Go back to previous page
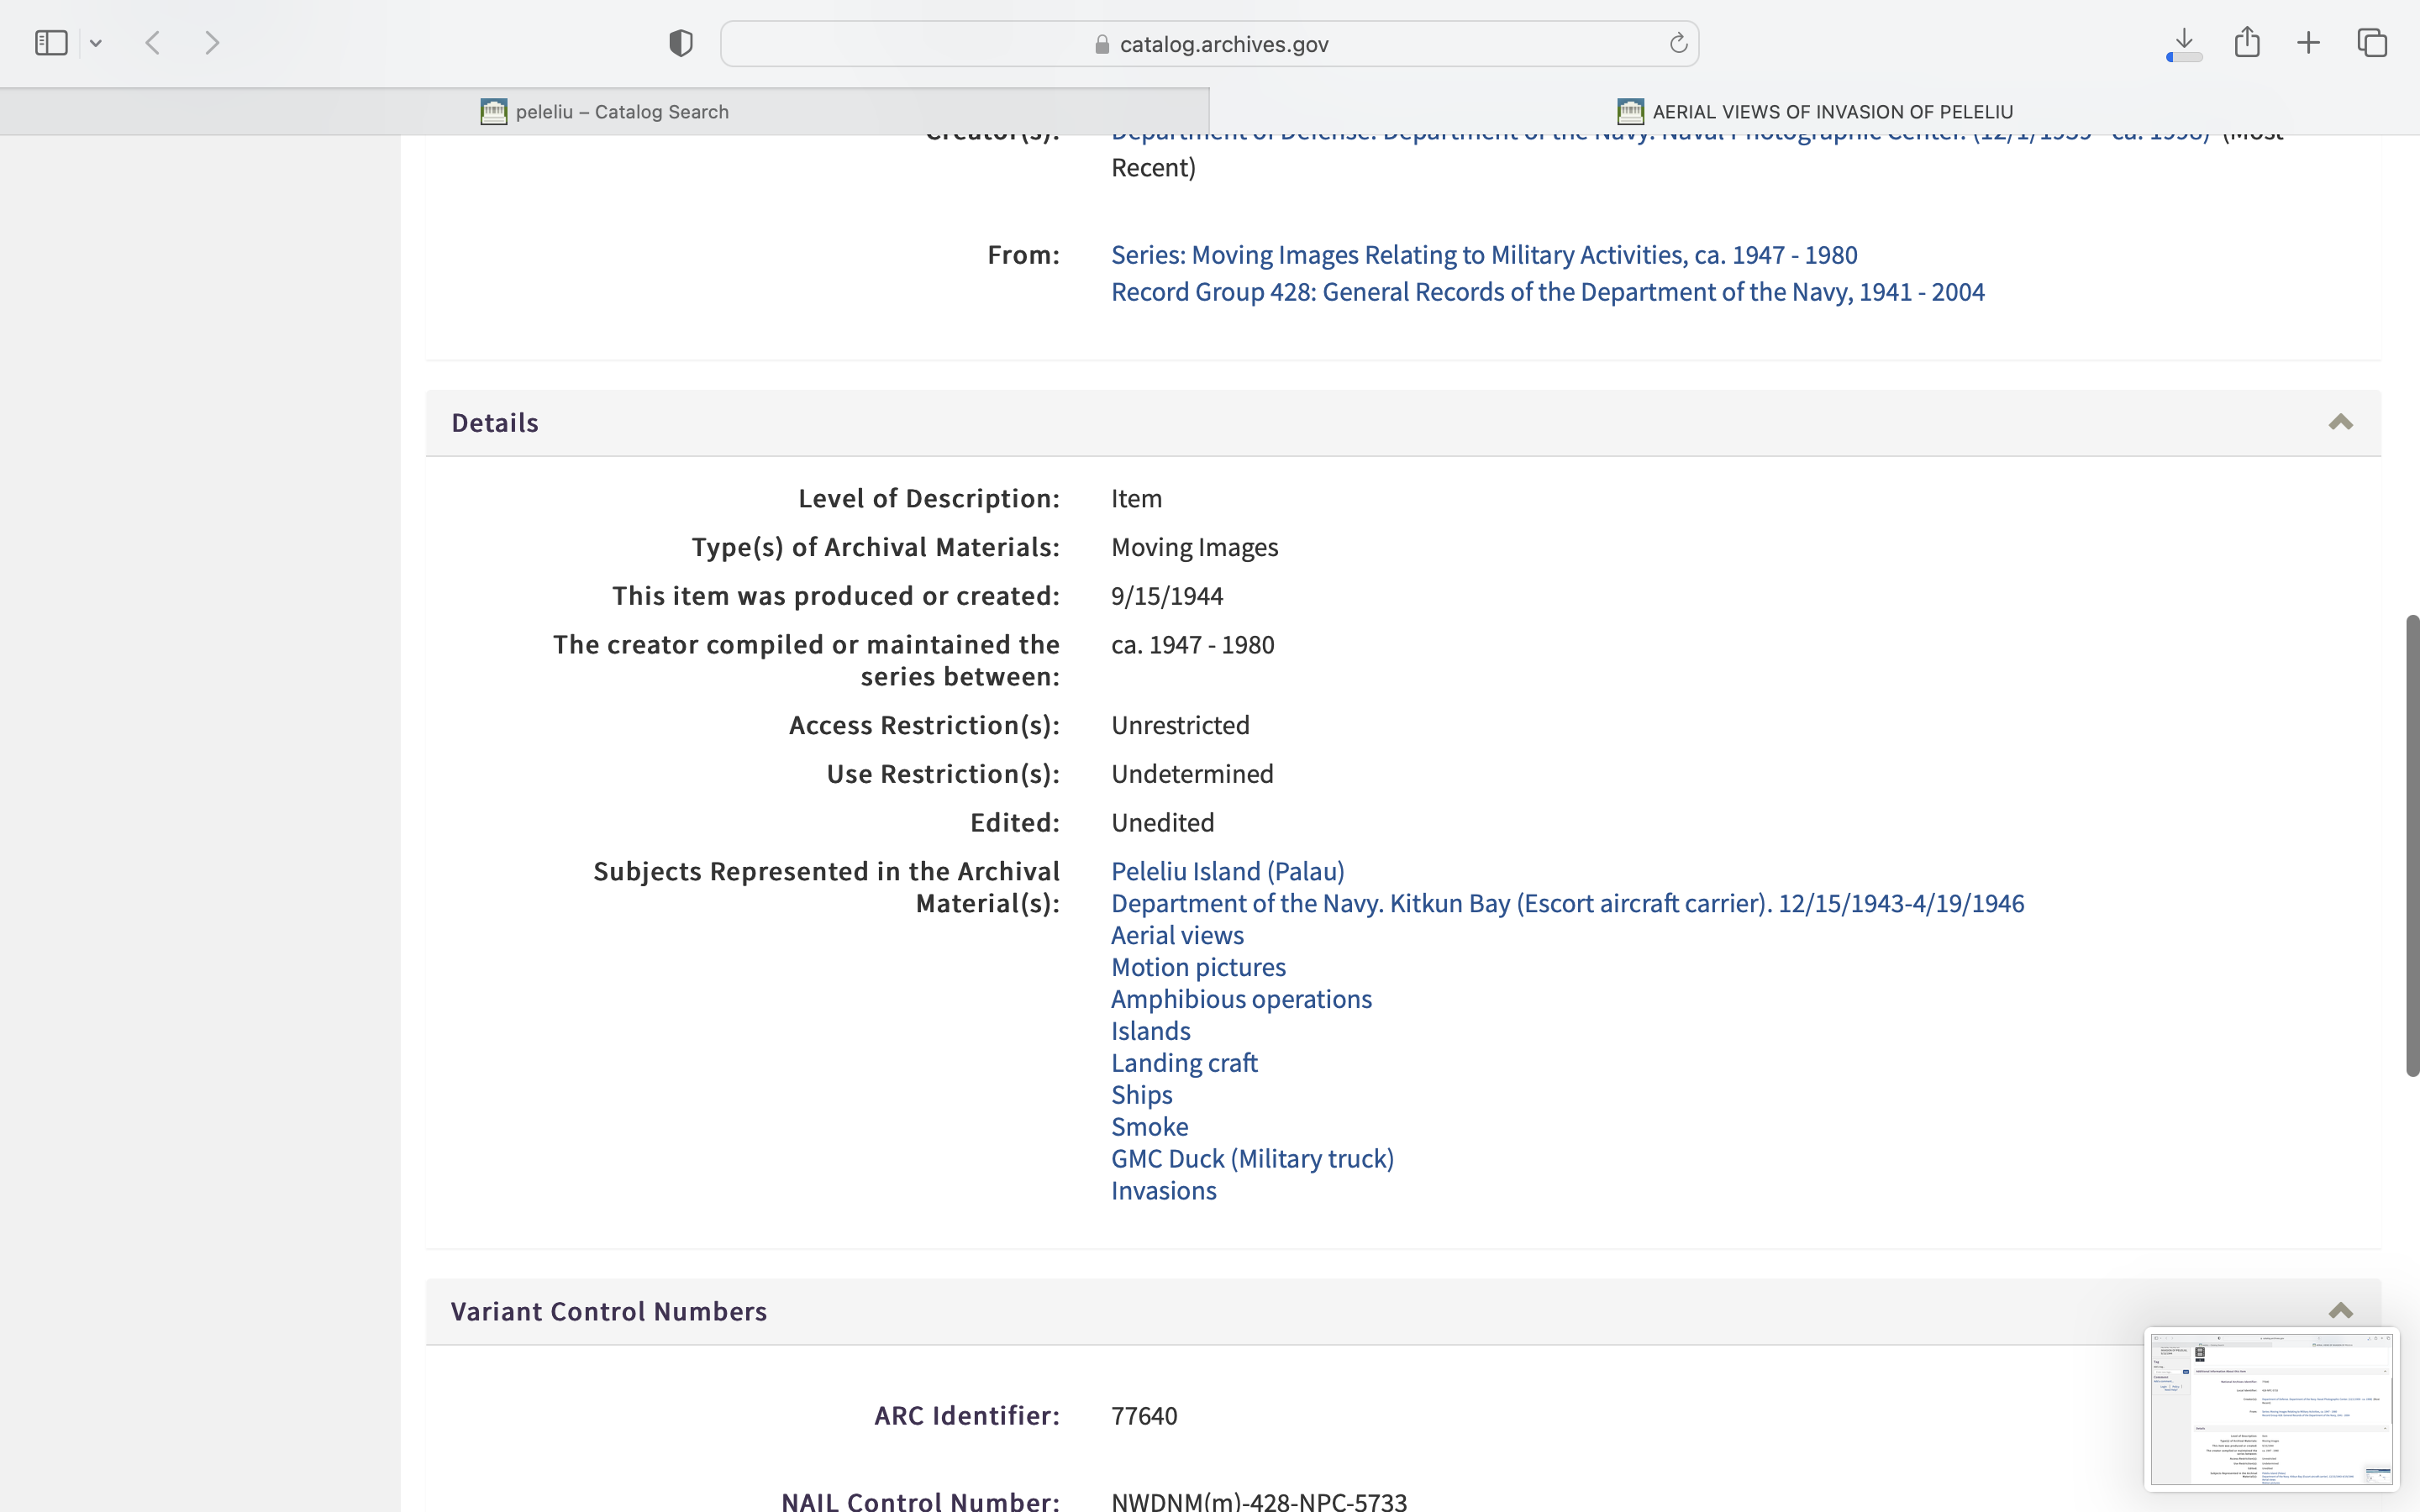The image size is (2420, 1512). (x=153, y=43)
